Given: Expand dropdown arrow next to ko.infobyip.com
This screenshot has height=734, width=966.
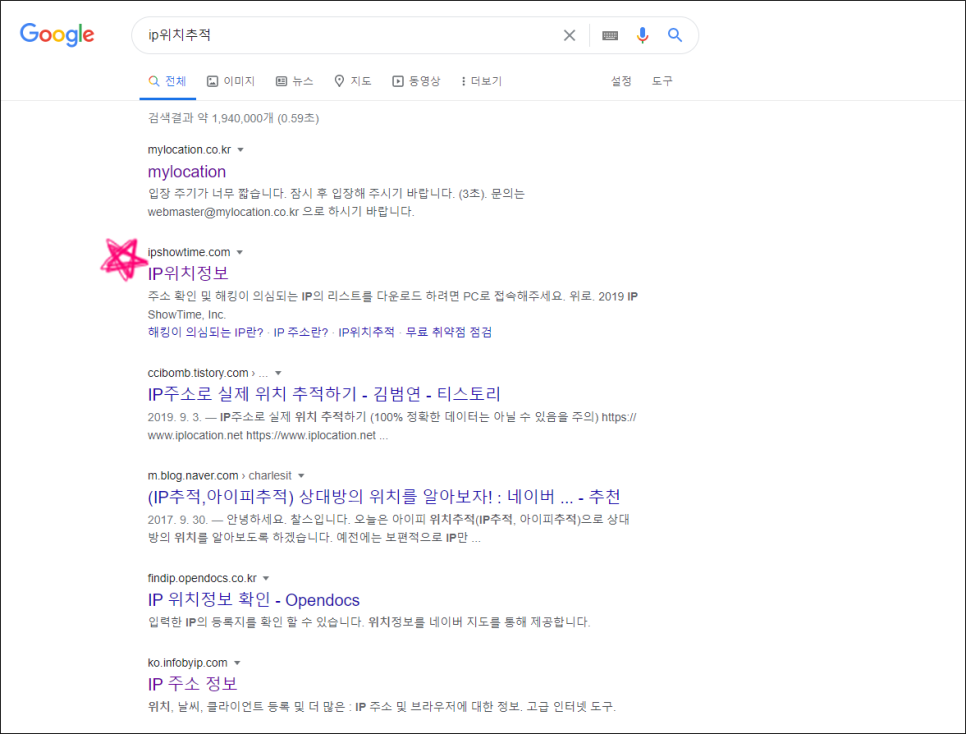Looking at the screenshot, I should coord(237,663).
